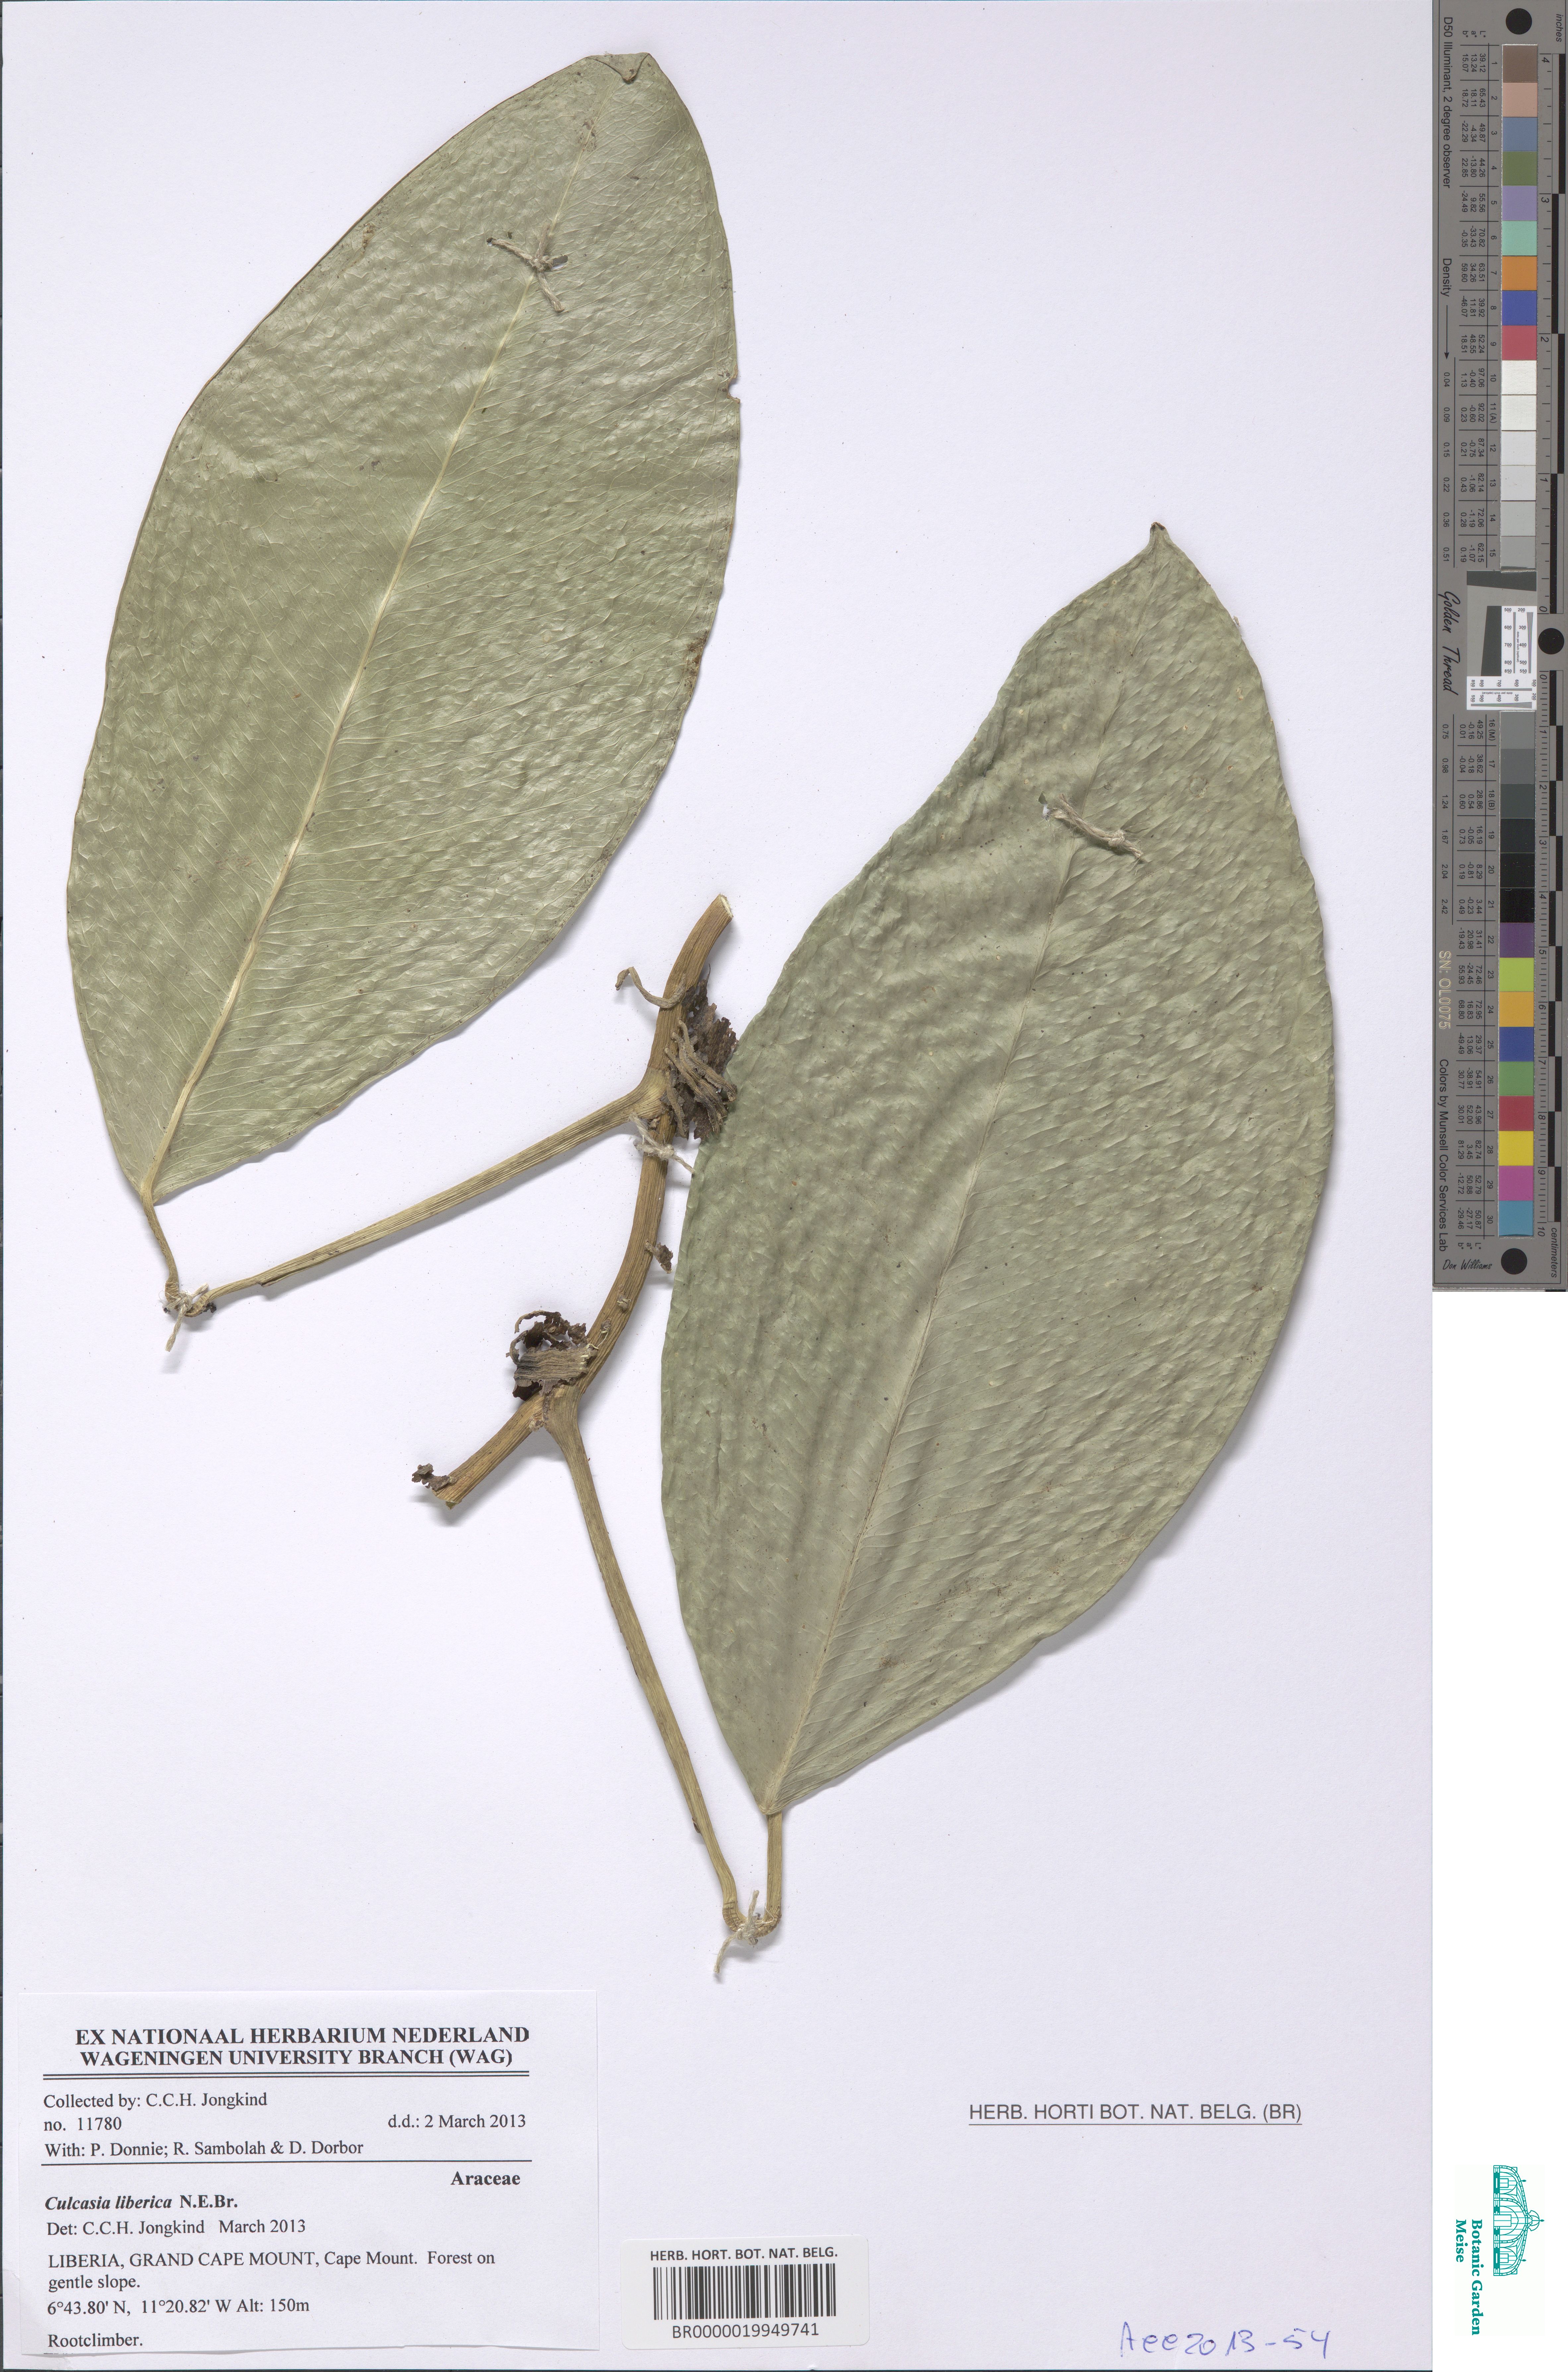The height and width of the screenshot is (2372, 1568).
Task: Click the coordinates '6°43.80' N, 11°20.82' W Alt: 150m'
Action: coord(178,2306)
